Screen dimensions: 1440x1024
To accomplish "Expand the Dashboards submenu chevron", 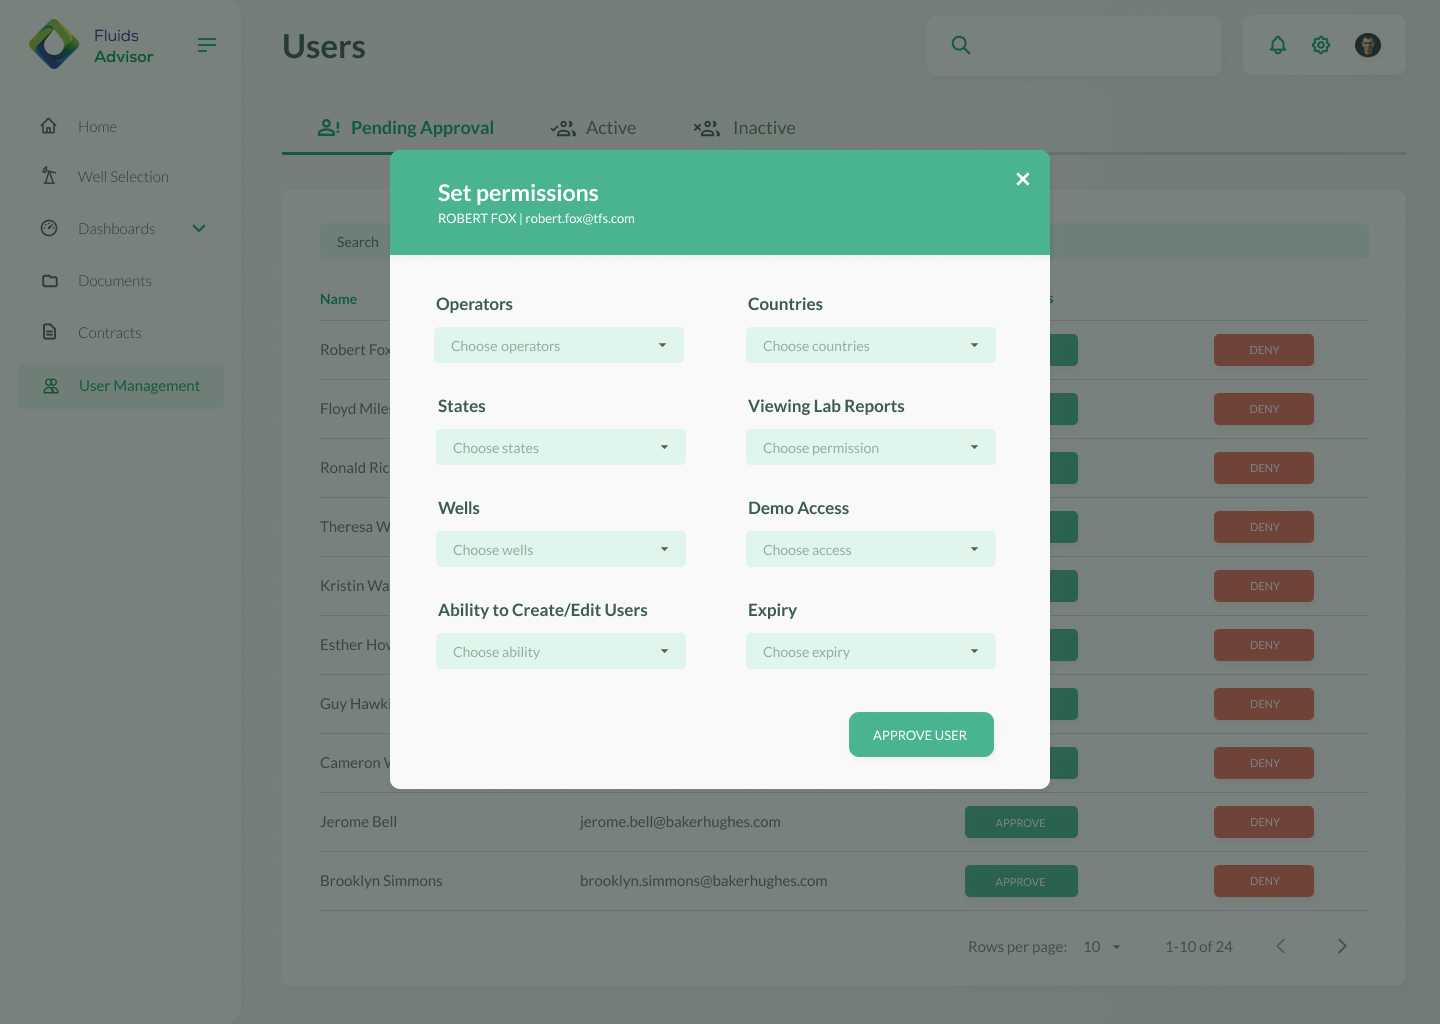I will (x=199, y=228).
